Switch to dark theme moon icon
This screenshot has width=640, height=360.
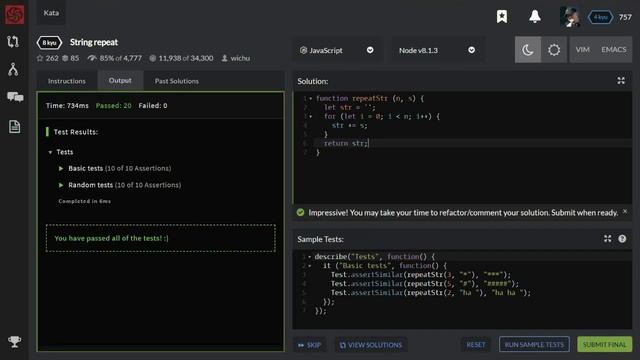528,50
